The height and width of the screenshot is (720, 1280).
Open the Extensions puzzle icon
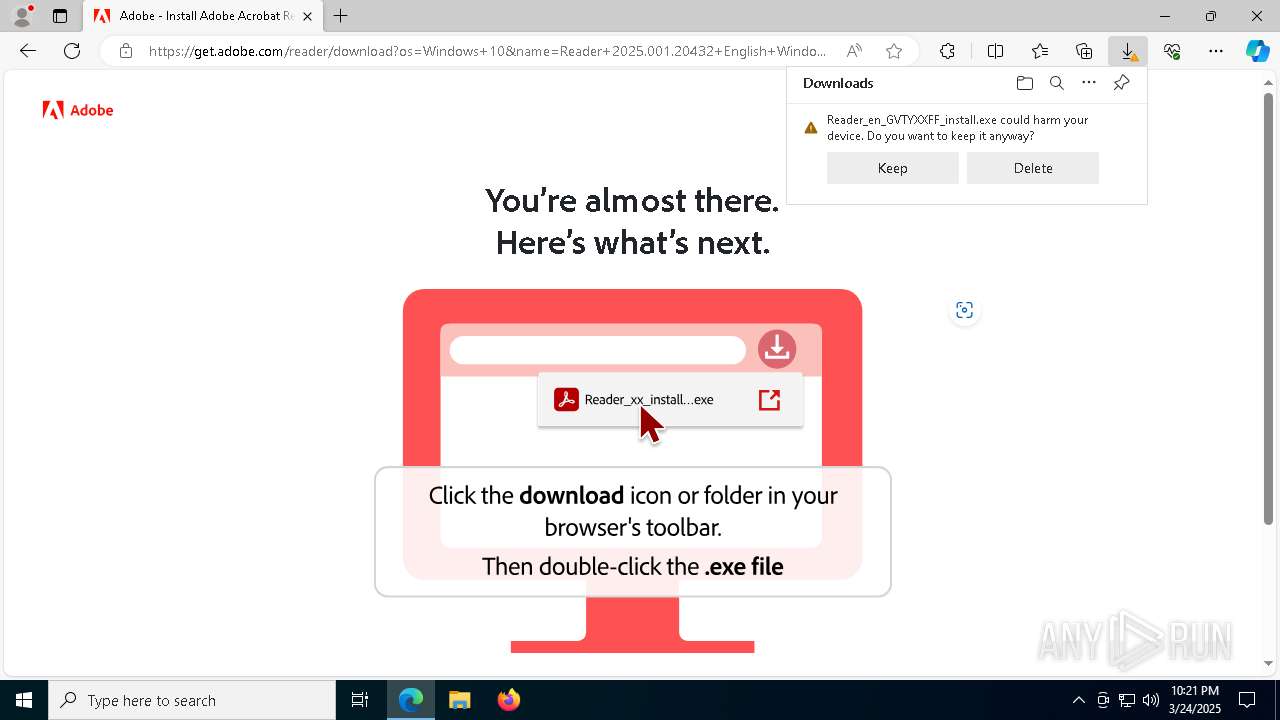coord(947,51)
